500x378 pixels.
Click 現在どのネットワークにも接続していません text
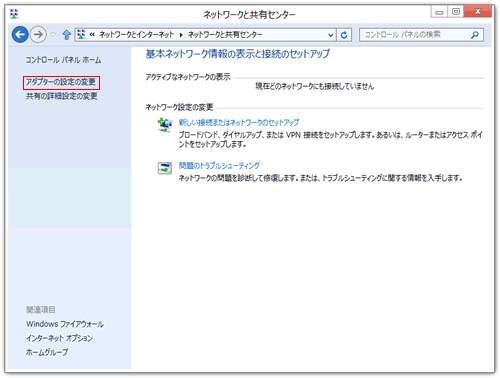point(315,87)
